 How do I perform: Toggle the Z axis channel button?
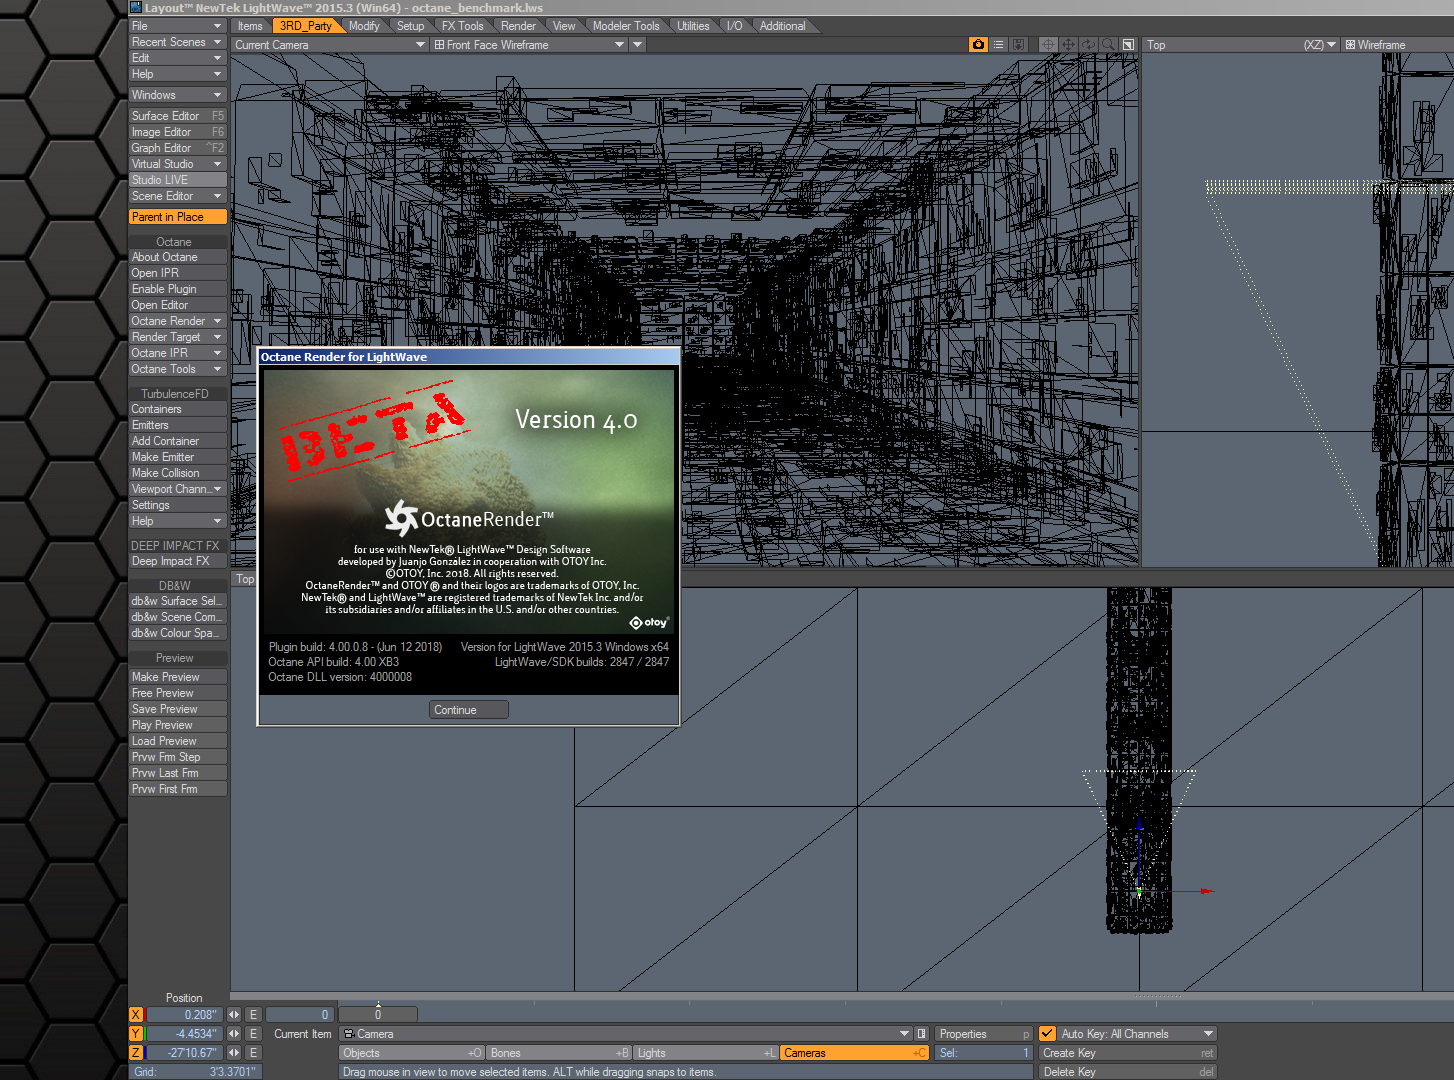click(137, 1053)
